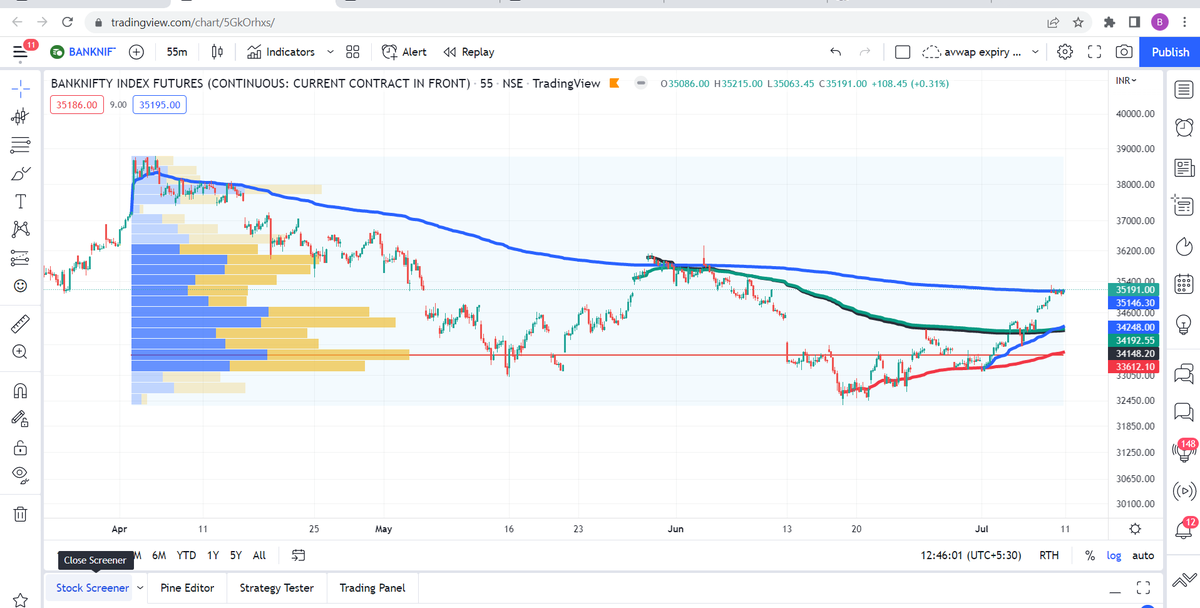Toggle lock all drawing tools
The height and width of the screenshot is (608, 1200).
click(x=20, y=447)
